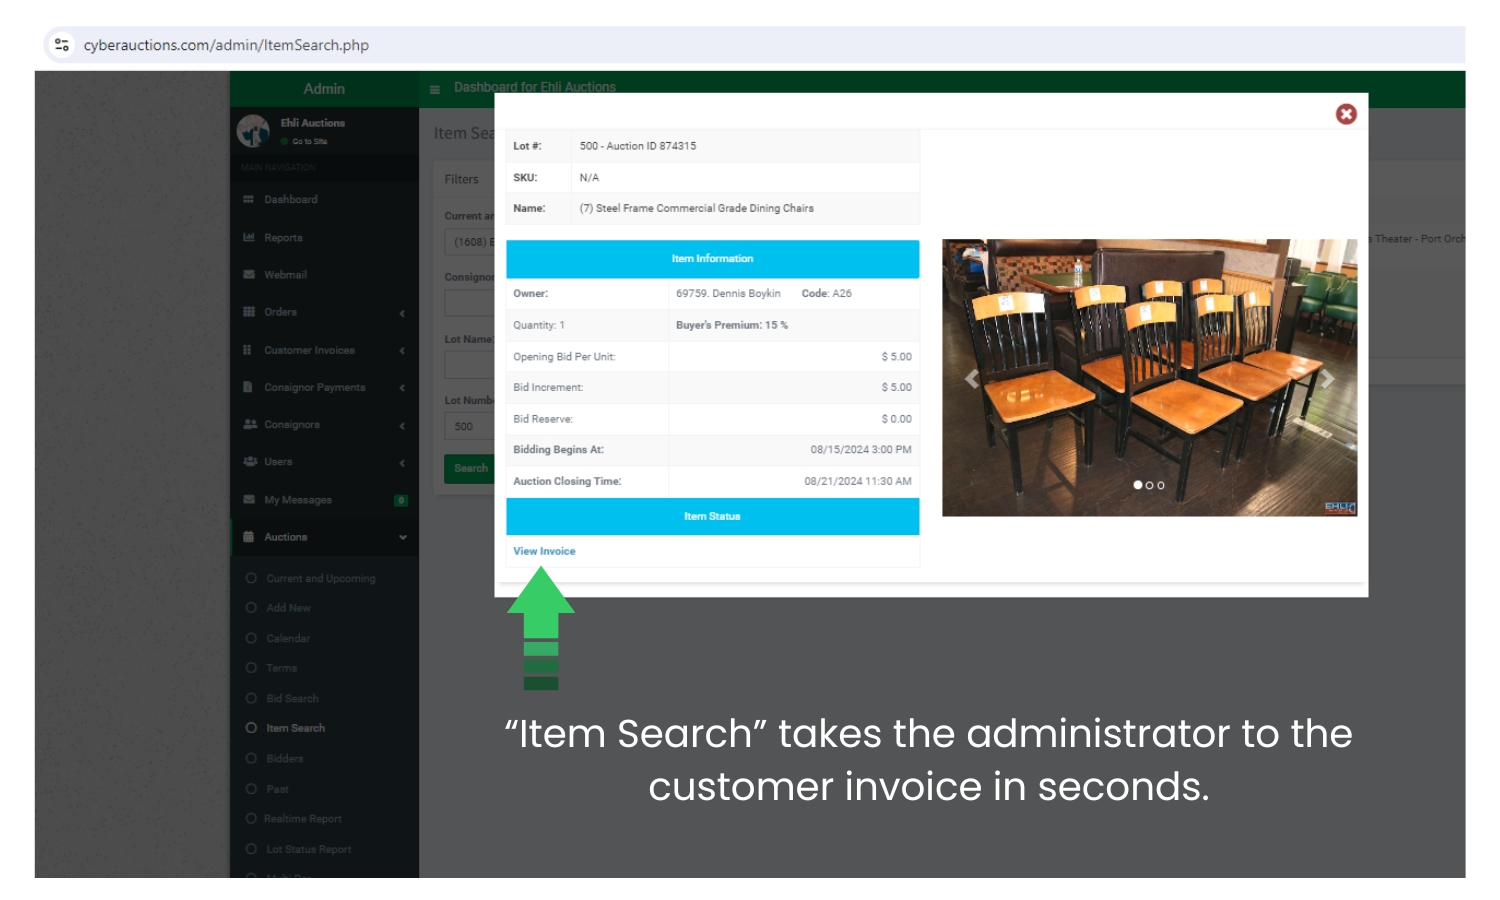The image size is (1500, 900).
Task: Open the View Invoice link
Action: [544, 551]
